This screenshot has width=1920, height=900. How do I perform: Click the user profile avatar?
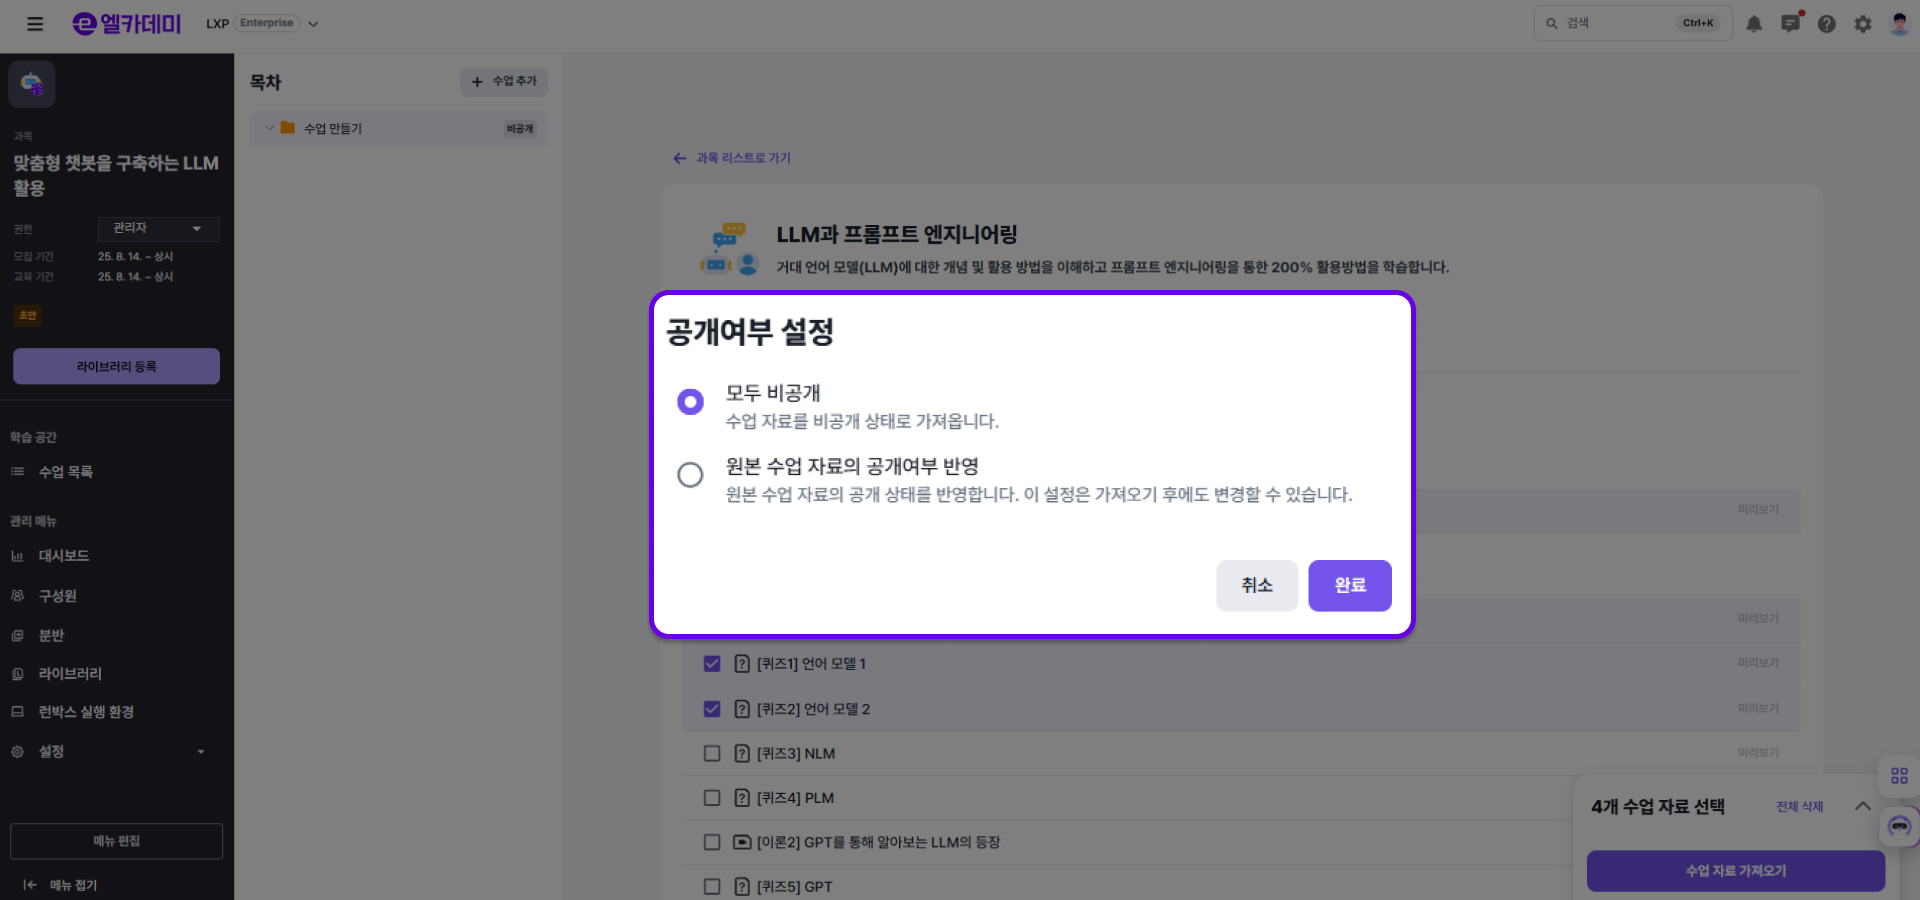tap(1899, 24)
